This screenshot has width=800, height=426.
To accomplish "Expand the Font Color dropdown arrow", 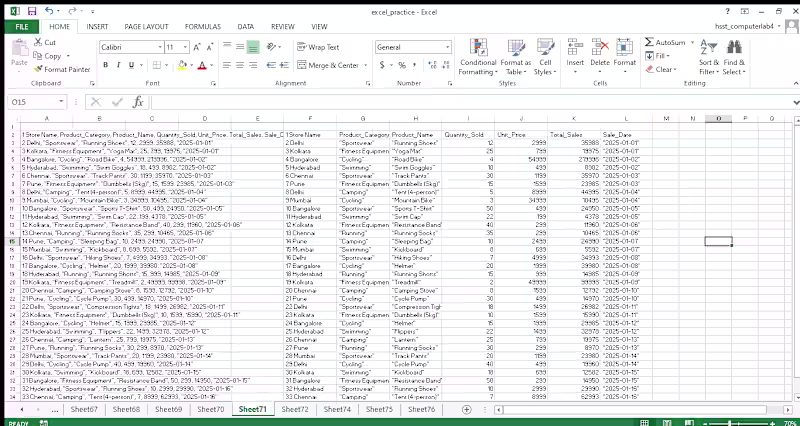I will click(x=211, y=65).
